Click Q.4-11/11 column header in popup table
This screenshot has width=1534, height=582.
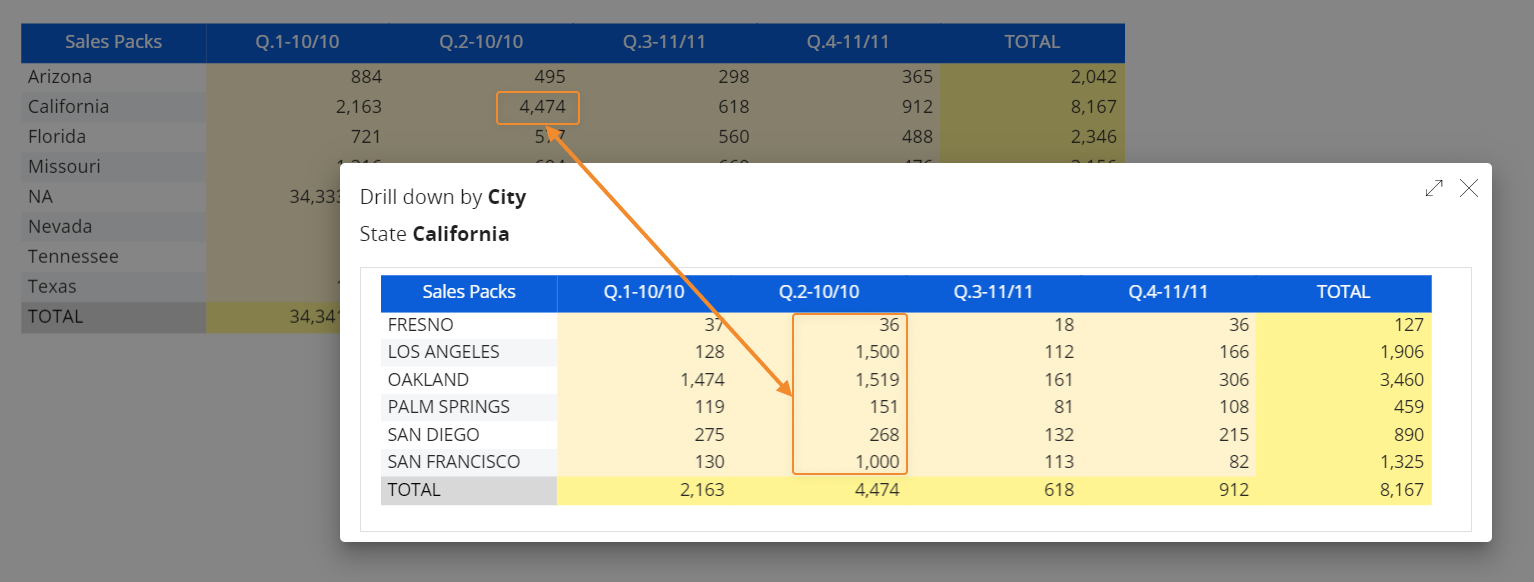click(x=1168, y=292)
